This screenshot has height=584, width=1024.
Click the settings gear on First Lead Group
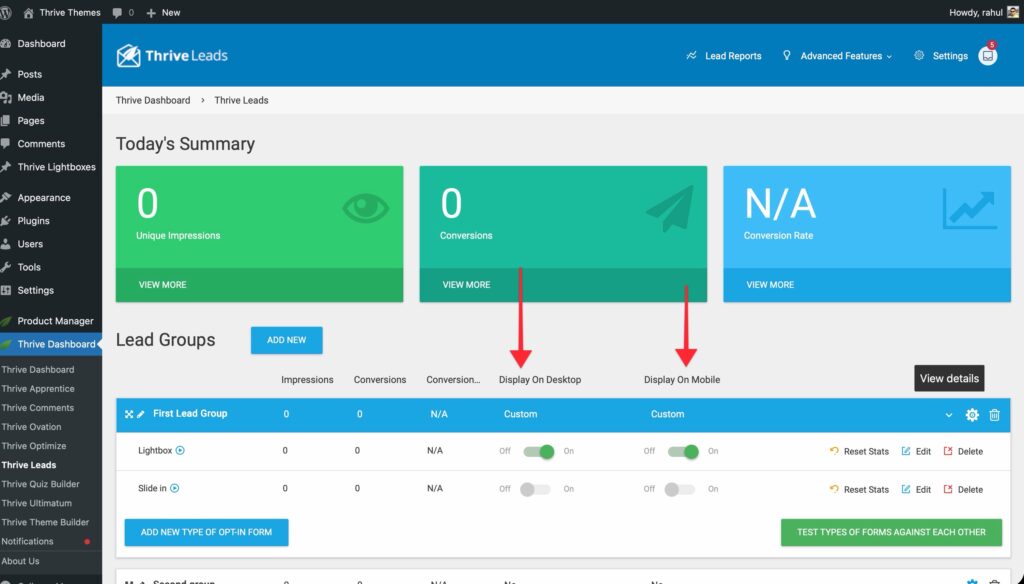(972, 415)
